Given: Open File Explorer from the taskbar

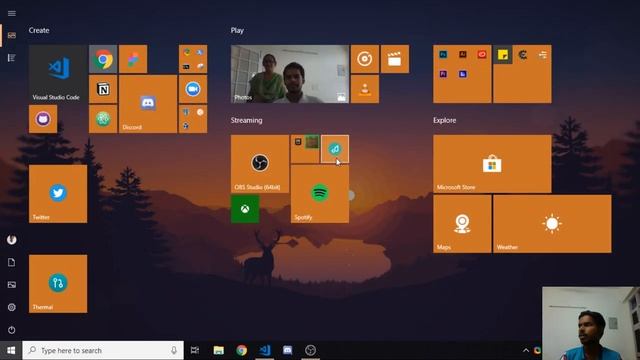Looking at the screenshot, I should click(219, 350).
